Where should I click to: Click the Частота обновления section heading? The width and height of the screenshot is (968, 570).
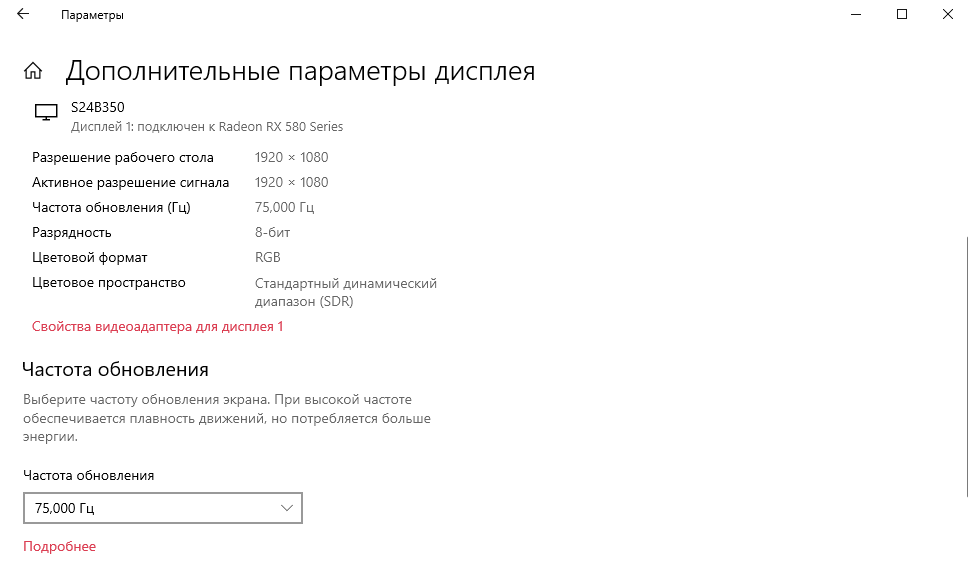(x=115, y=369)
